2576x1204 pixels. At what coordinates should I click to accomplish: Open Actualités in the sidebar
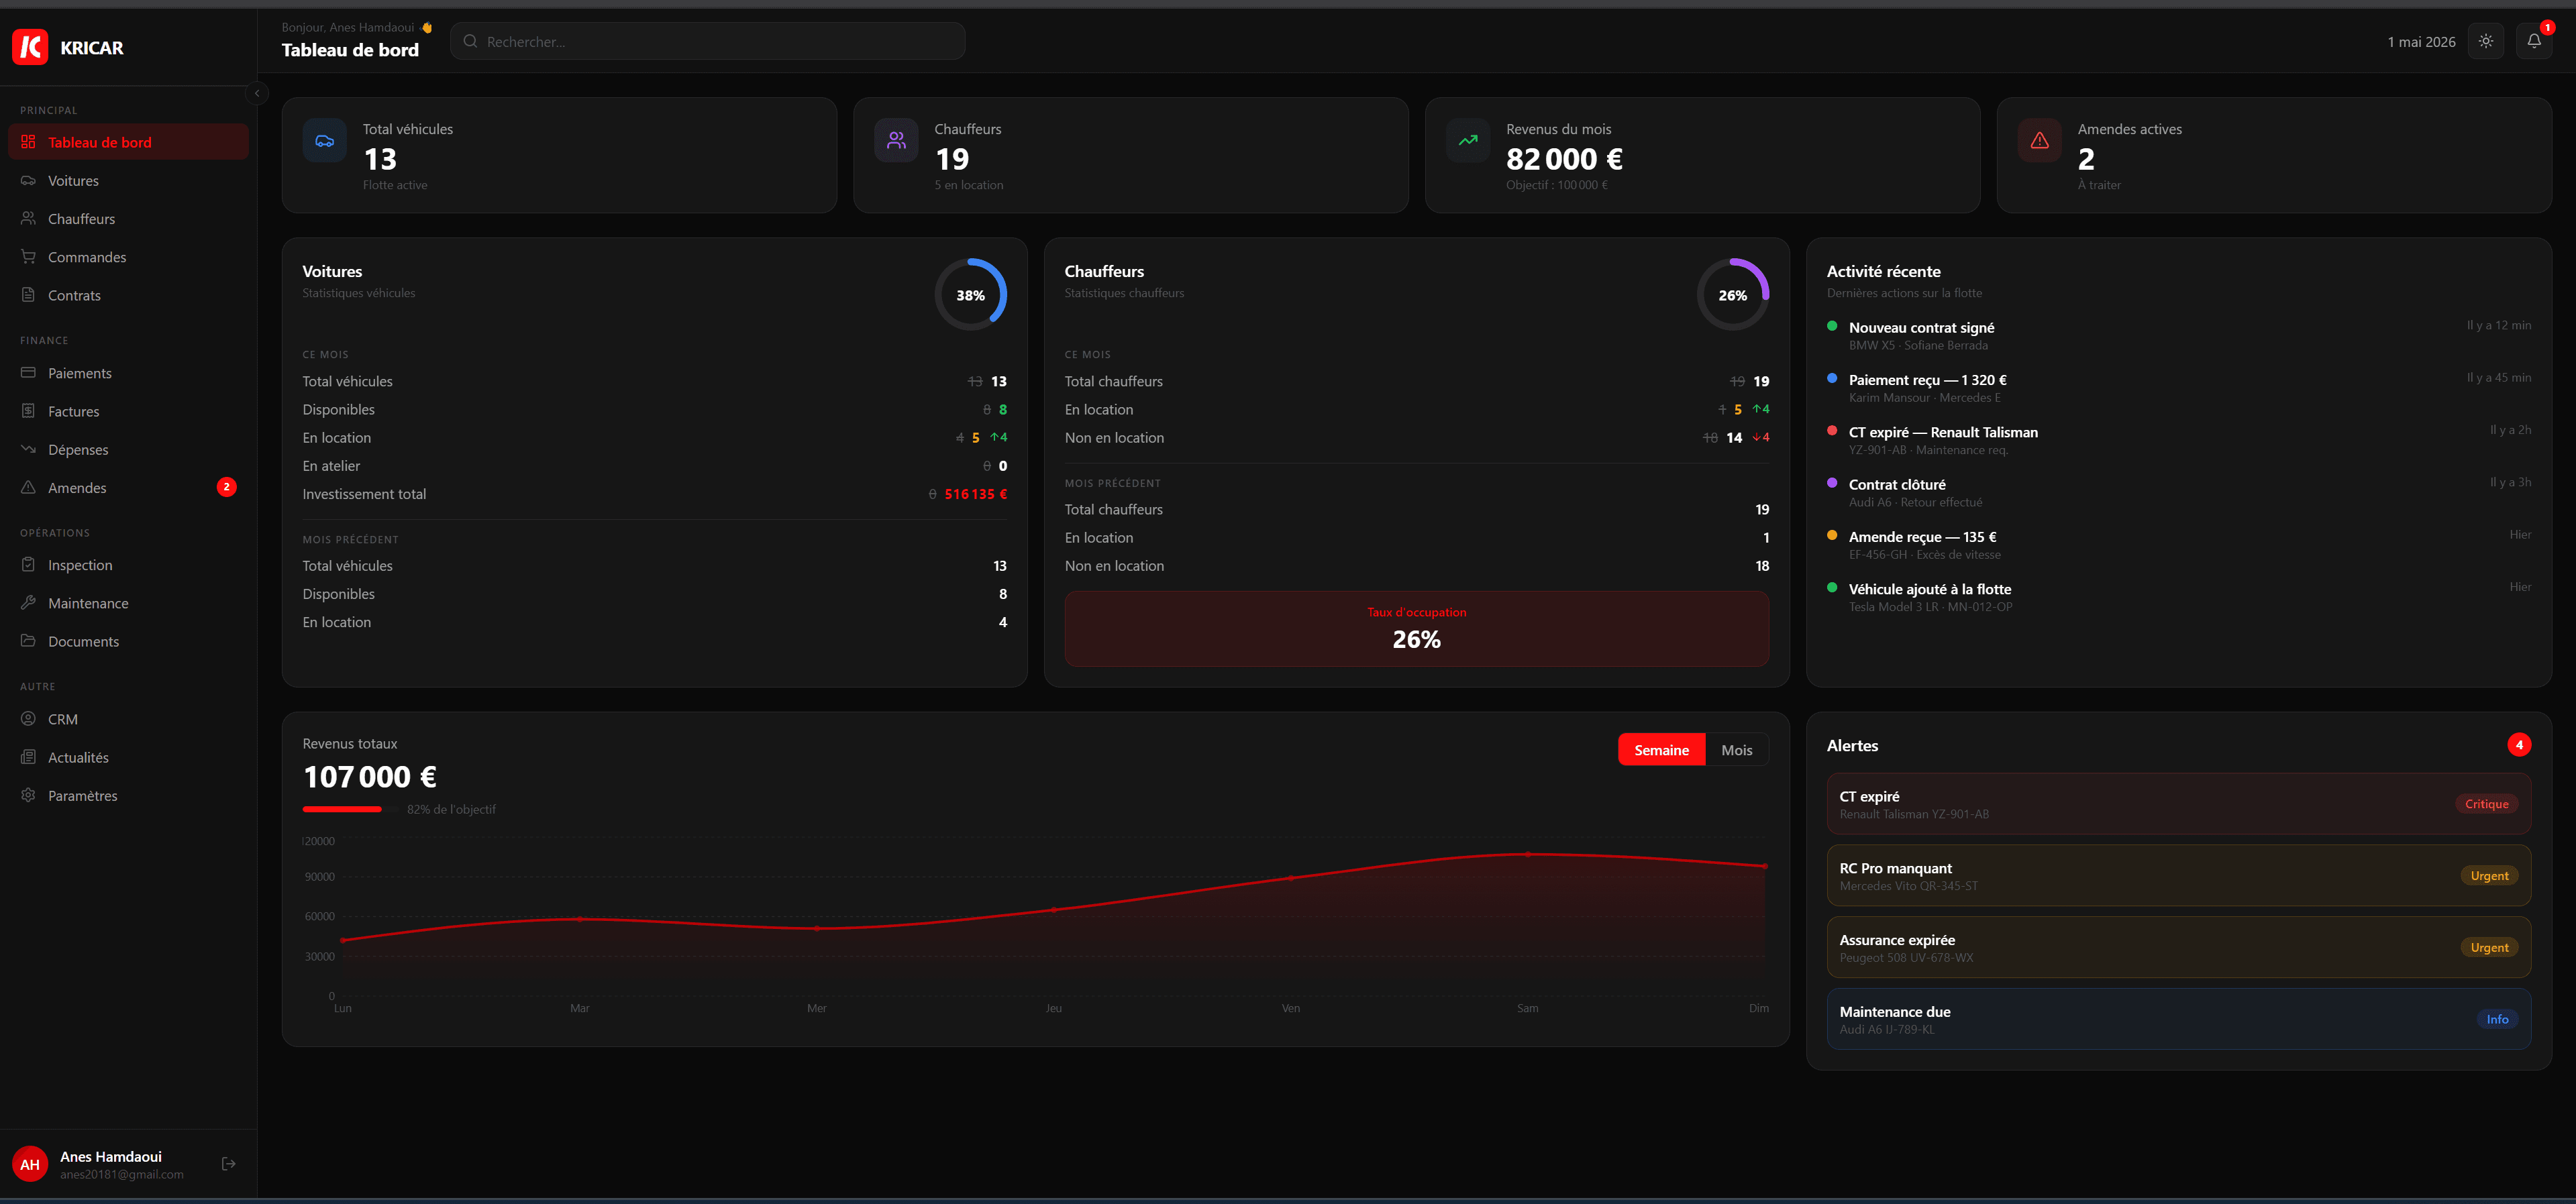pyautogui.click(x=128, y=757)
